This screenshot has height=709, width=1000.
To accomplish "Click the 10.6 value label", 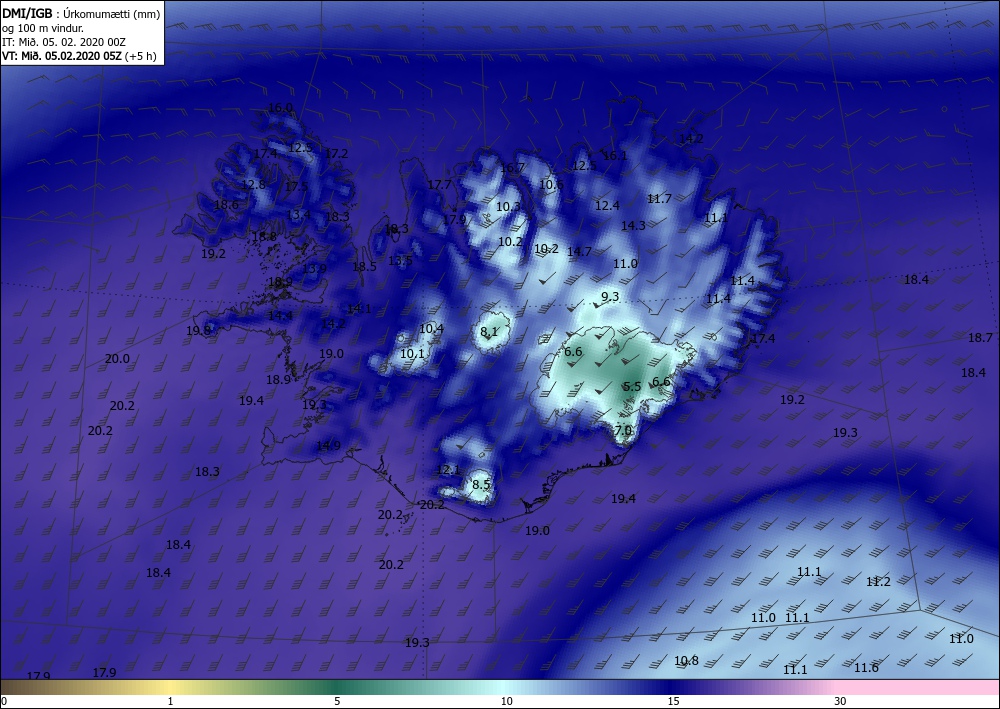I will 551,185.
